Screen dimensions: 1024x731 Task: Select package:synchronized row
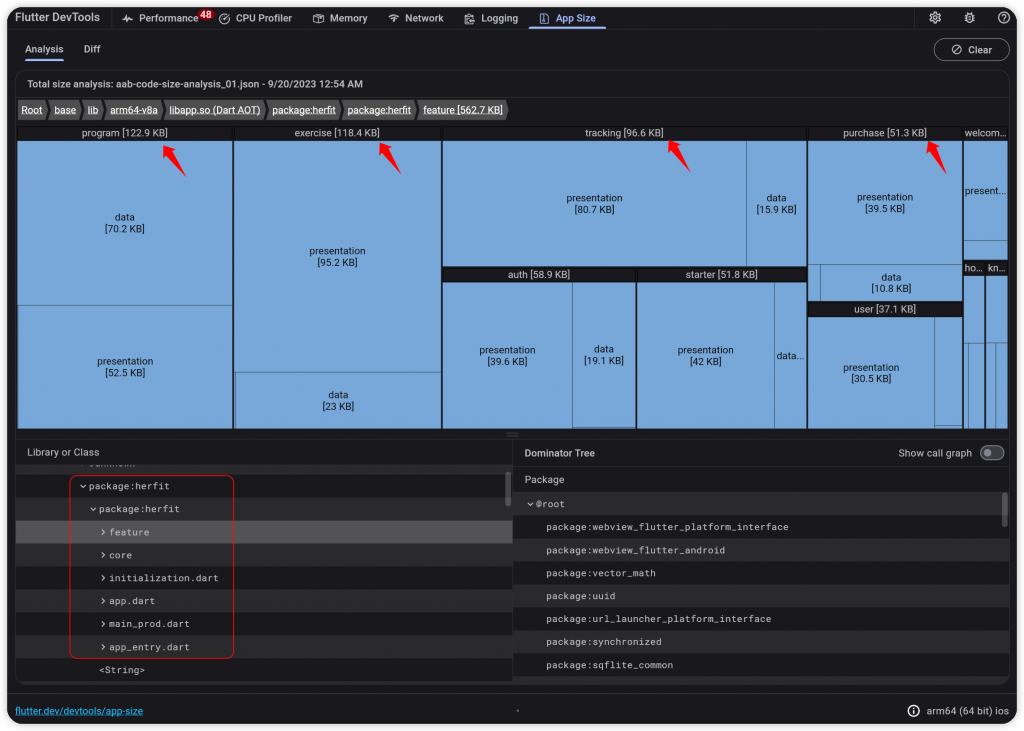point(760,642)
